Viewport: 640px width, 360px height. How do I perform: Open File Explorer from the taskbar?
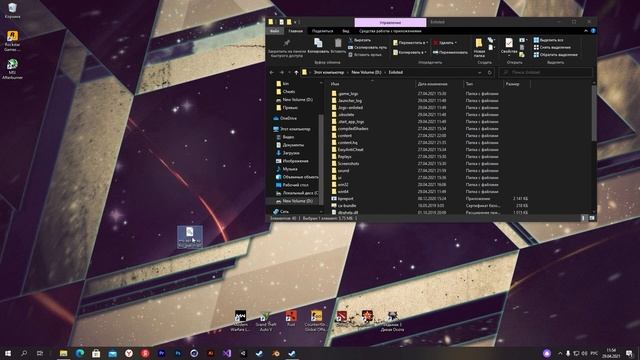63,353
